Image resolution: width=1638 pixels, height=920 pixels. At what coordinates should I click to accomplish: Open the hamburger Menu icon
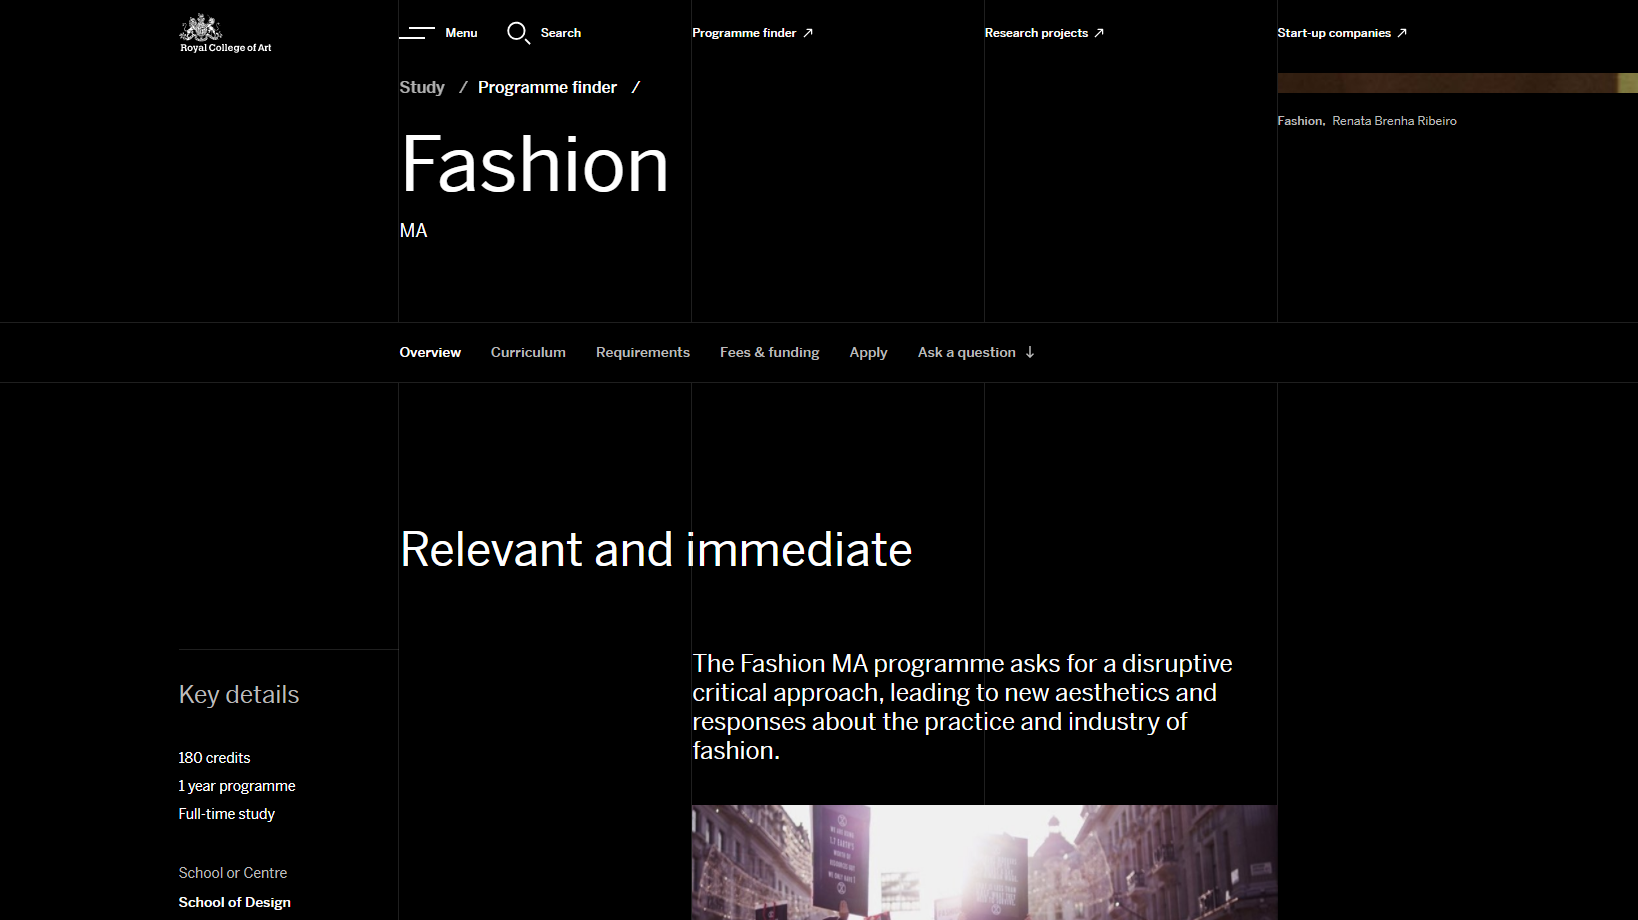(x=417, y=33)
